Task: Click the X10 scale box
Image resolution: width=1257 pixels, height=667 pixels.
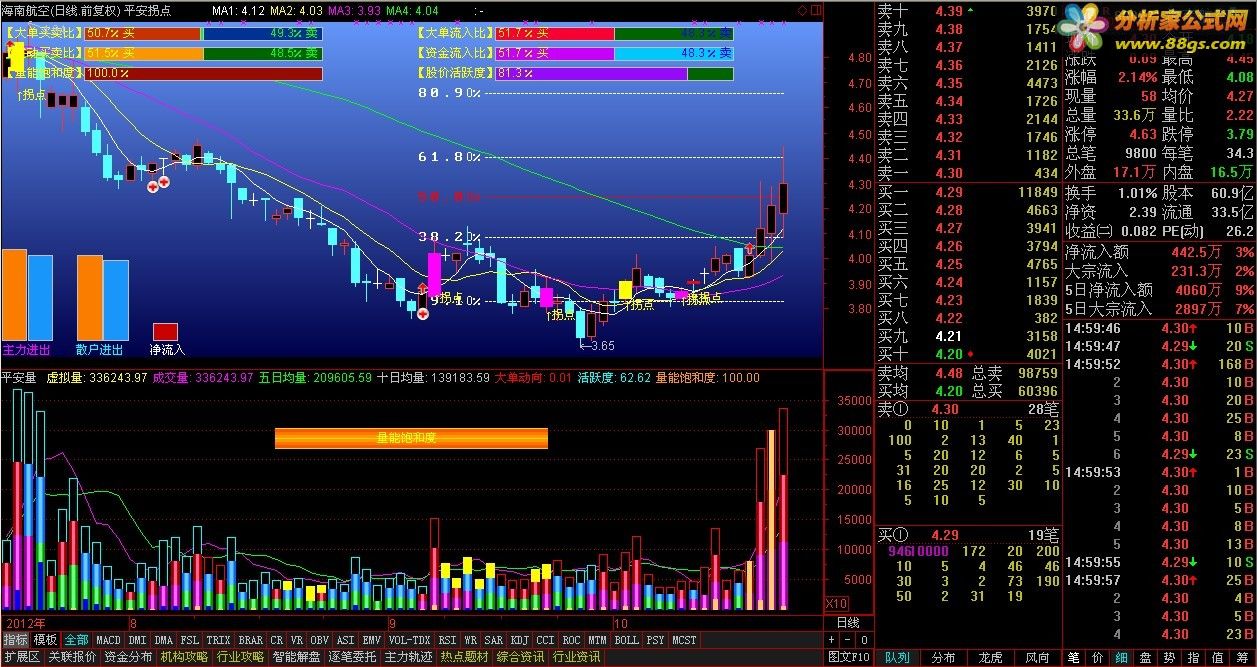Action: click(x=837, y=603)
